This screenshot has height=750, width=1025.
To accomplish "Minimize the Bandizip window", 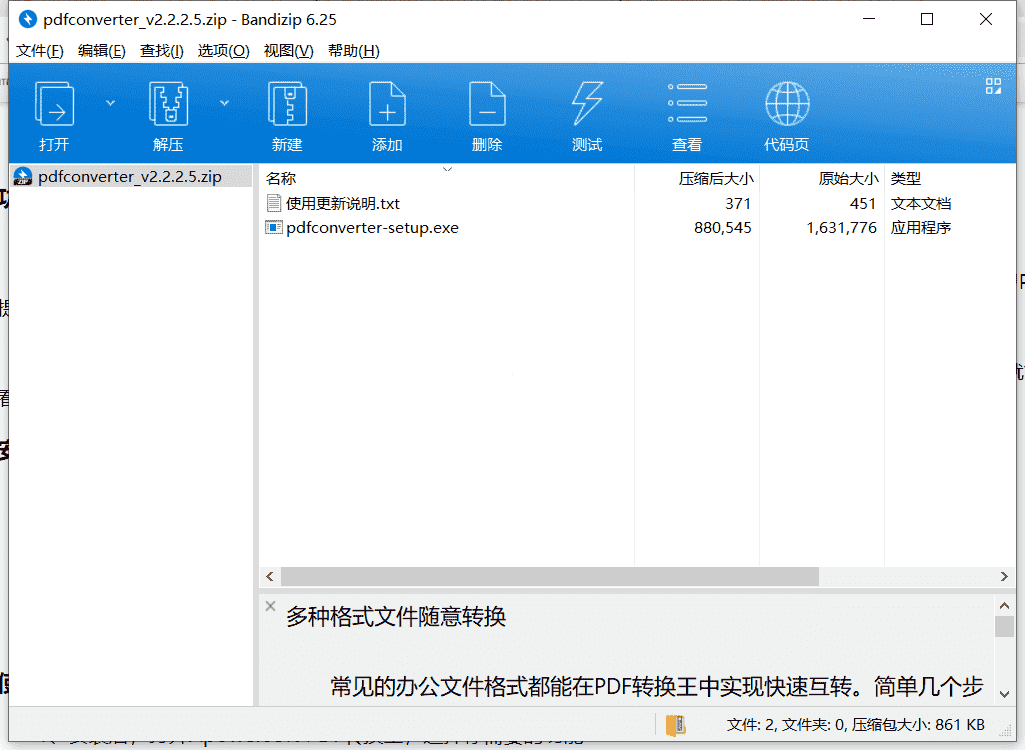I will pos(869,20).
